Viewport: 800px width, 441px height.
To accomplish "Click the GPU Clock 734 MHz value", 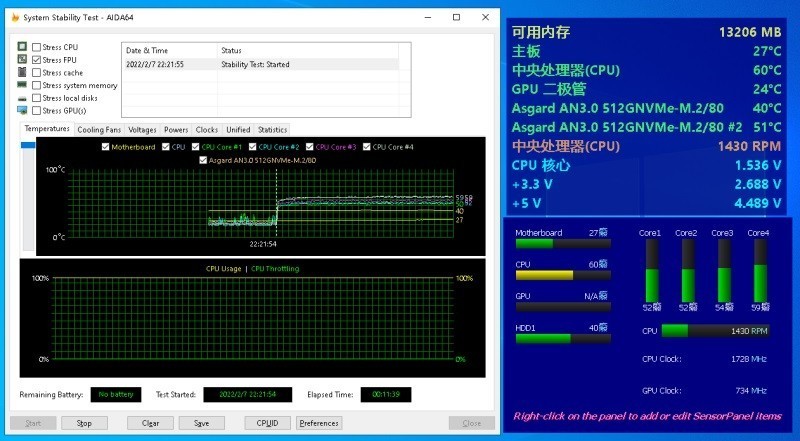I will pyautogui.click(x=752, y=390).
